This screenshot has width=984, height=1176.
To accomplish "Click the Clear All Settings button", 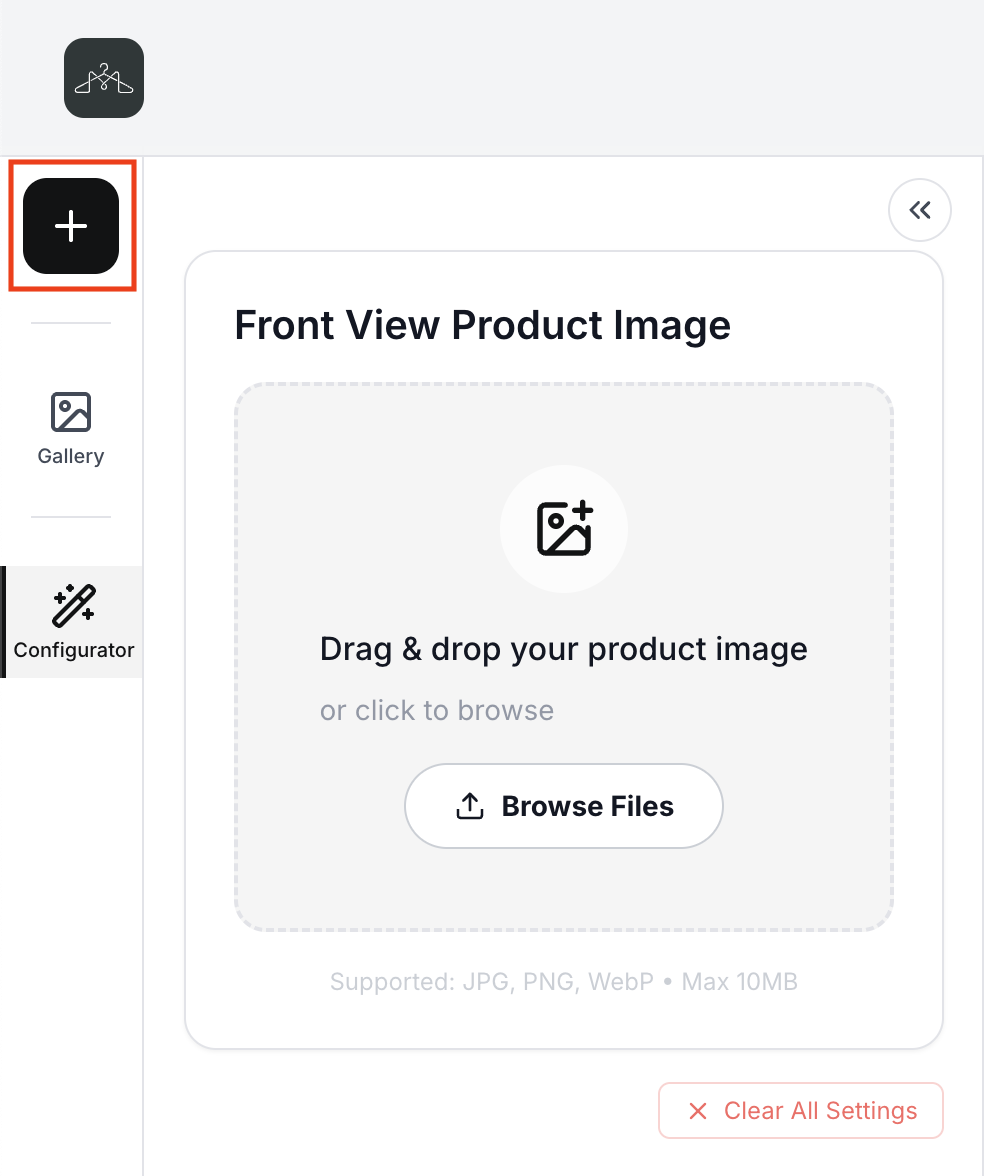I will click(x=801, y=1111).
